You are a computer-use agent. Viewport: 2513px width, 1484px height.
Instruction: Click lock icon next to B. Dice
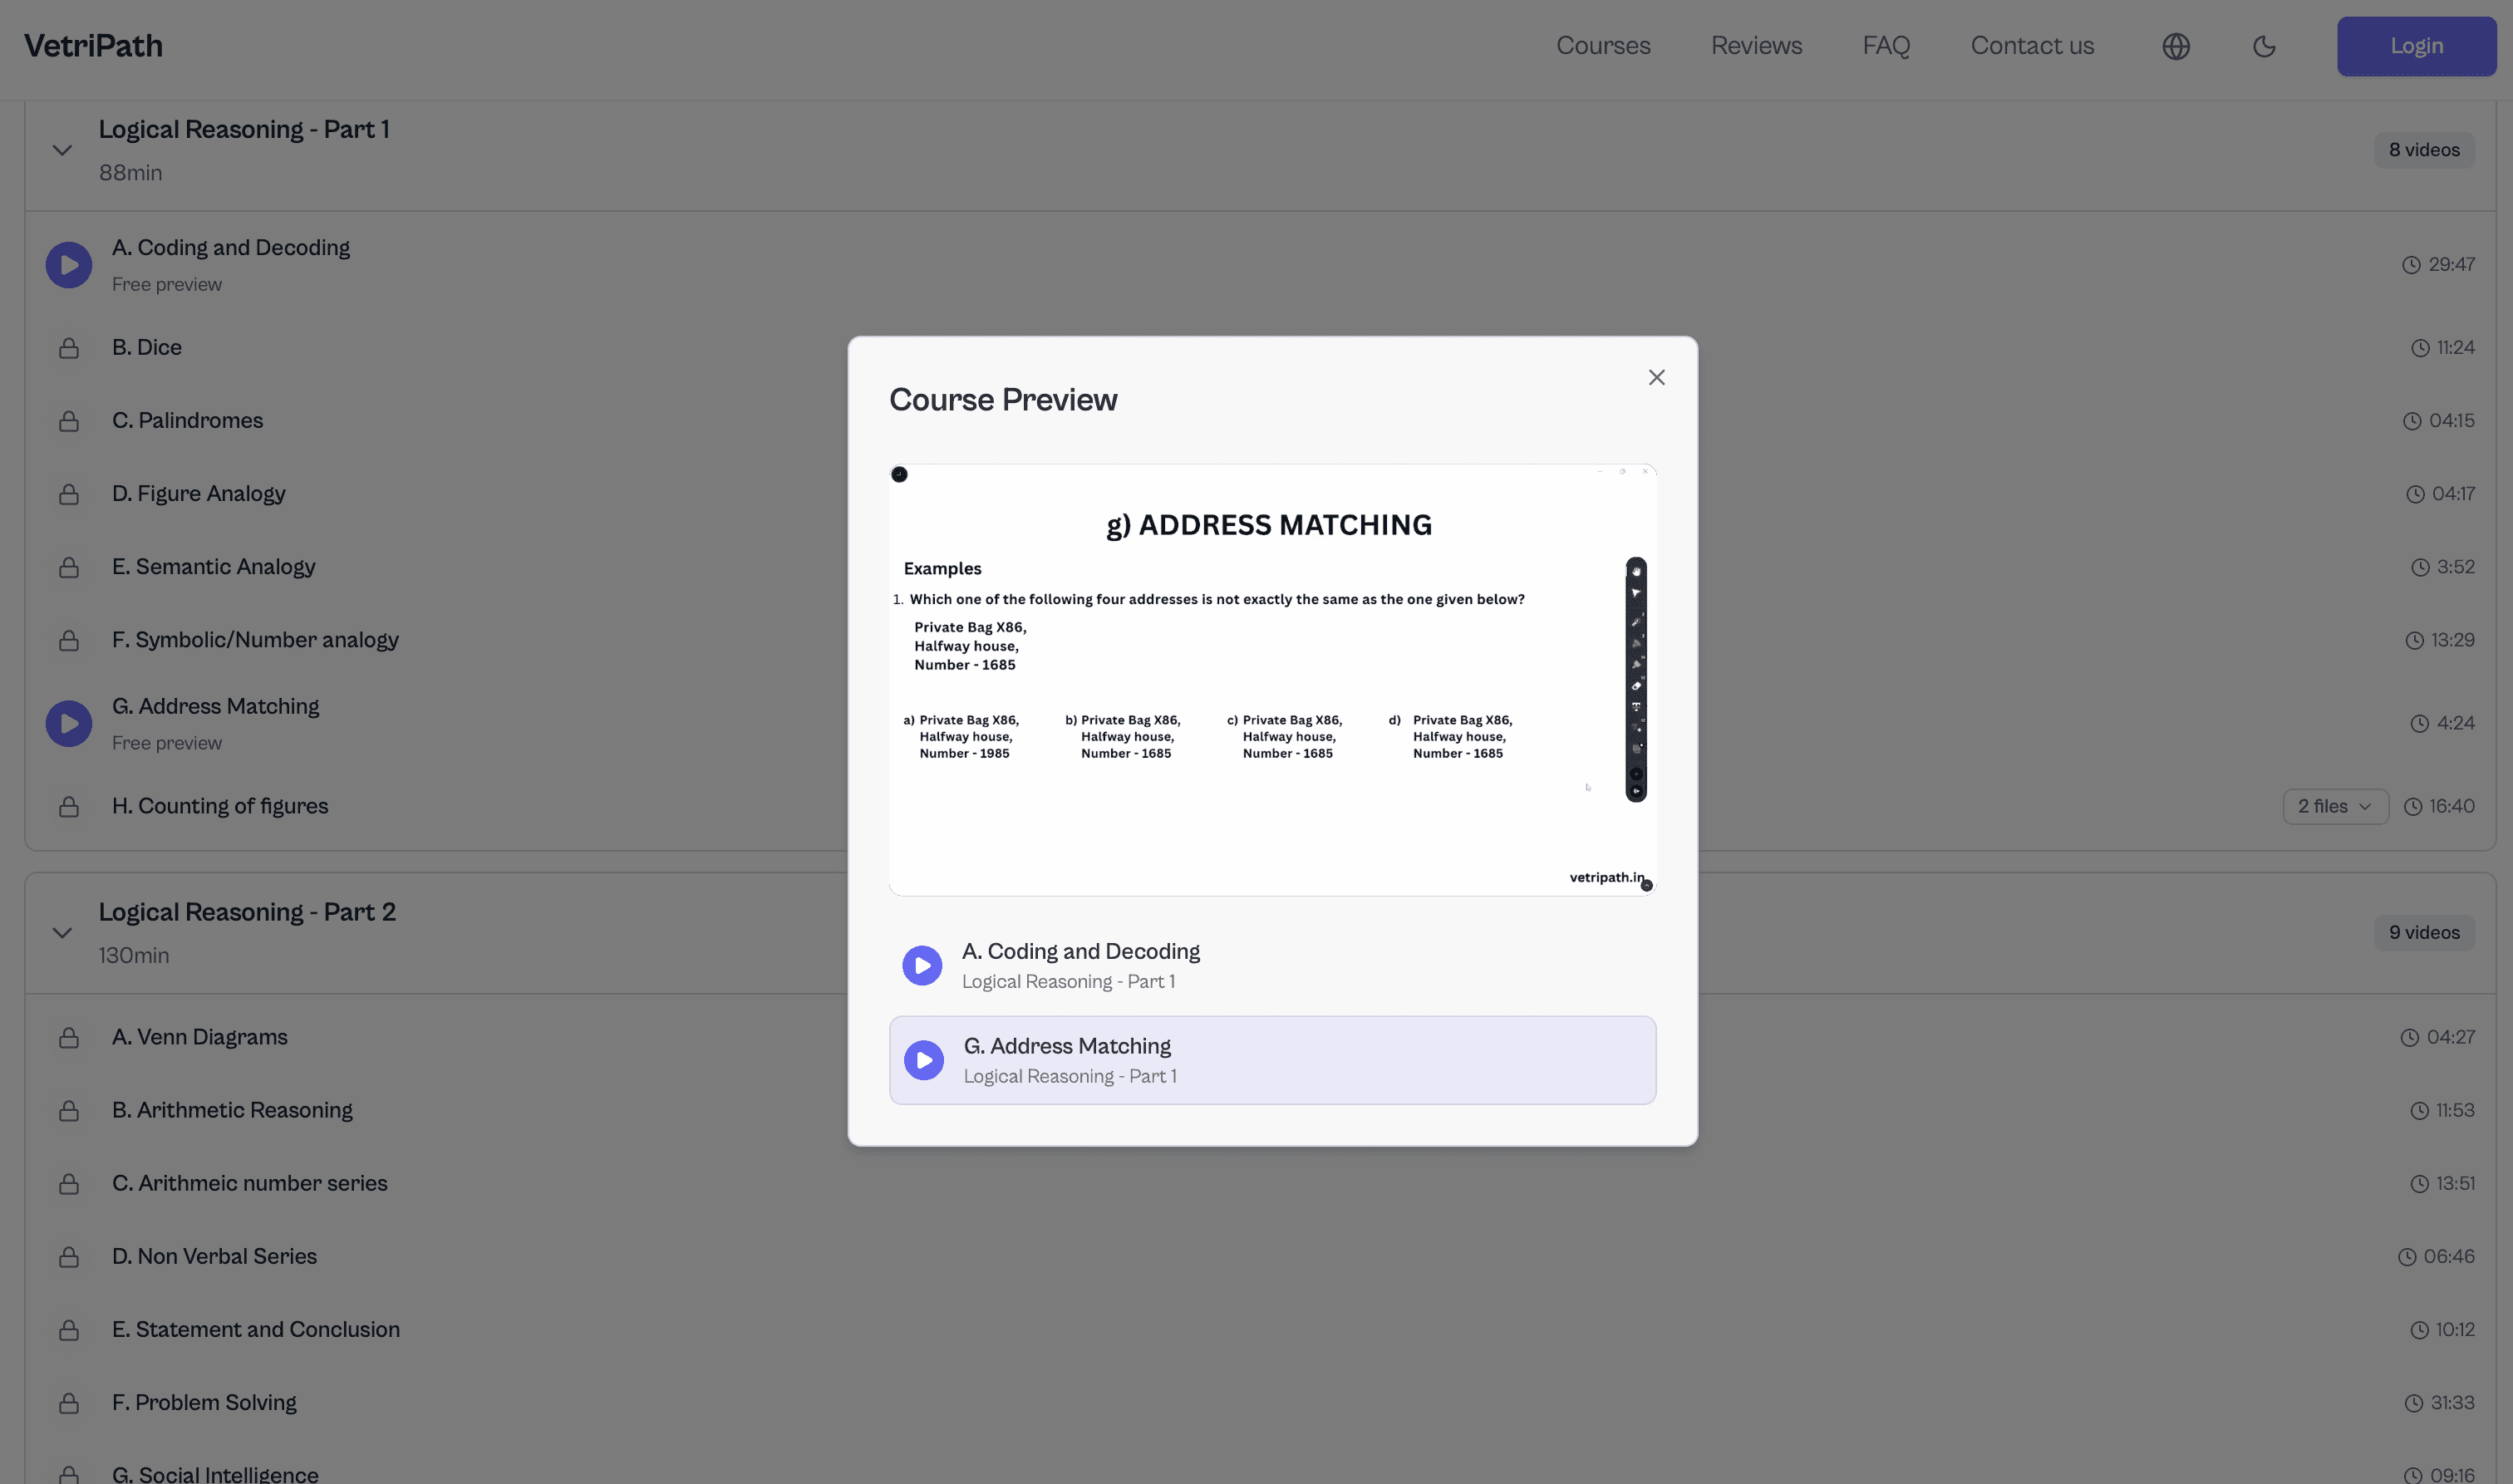[69, 348]
